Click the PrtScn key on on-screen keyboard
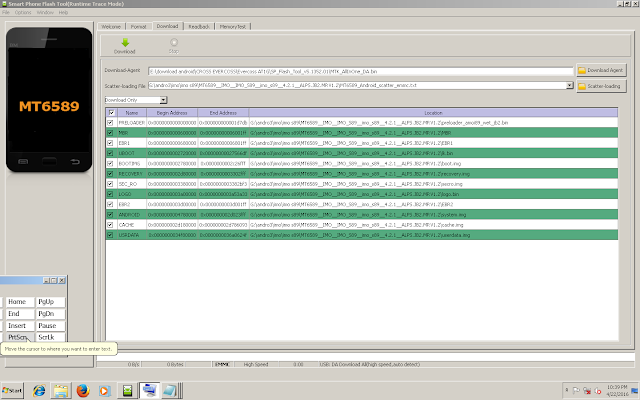640x400 pixels. [x=20, y=337]
